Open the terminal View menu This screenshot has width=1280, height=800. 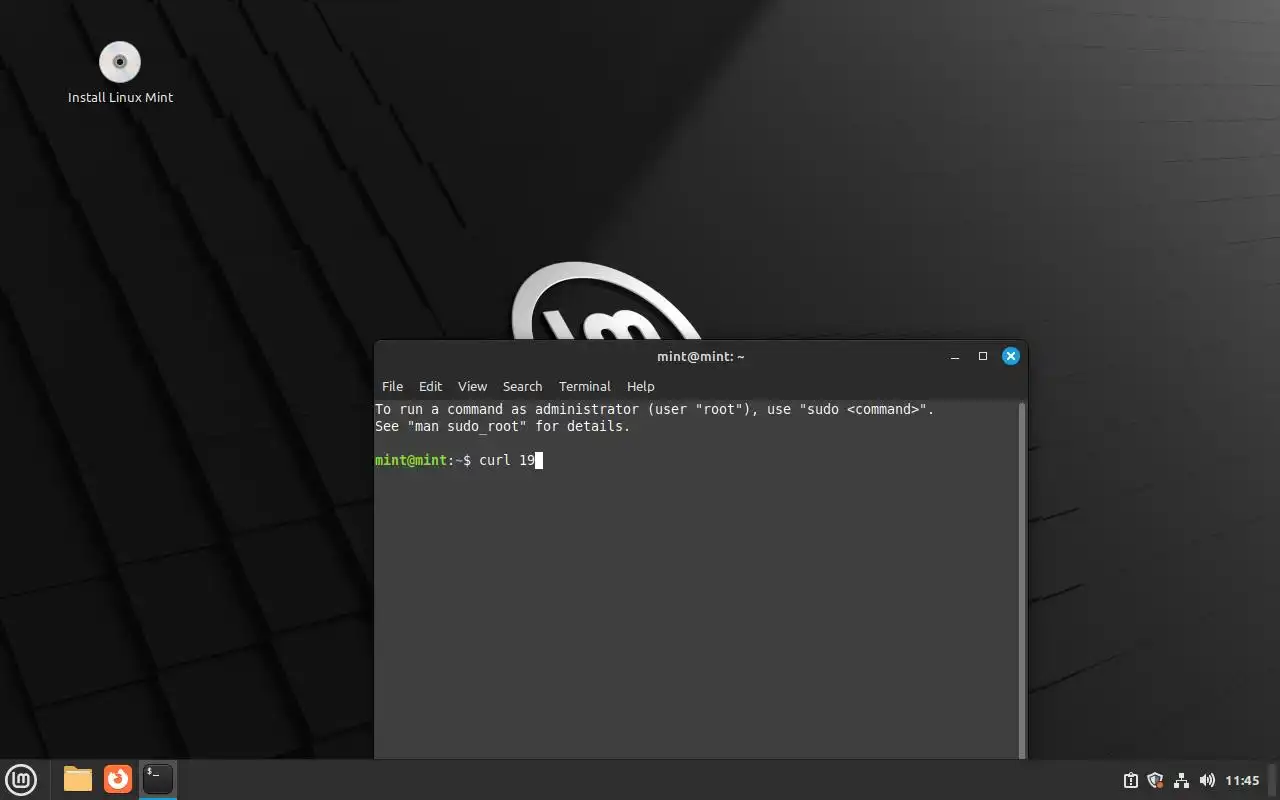472,386
